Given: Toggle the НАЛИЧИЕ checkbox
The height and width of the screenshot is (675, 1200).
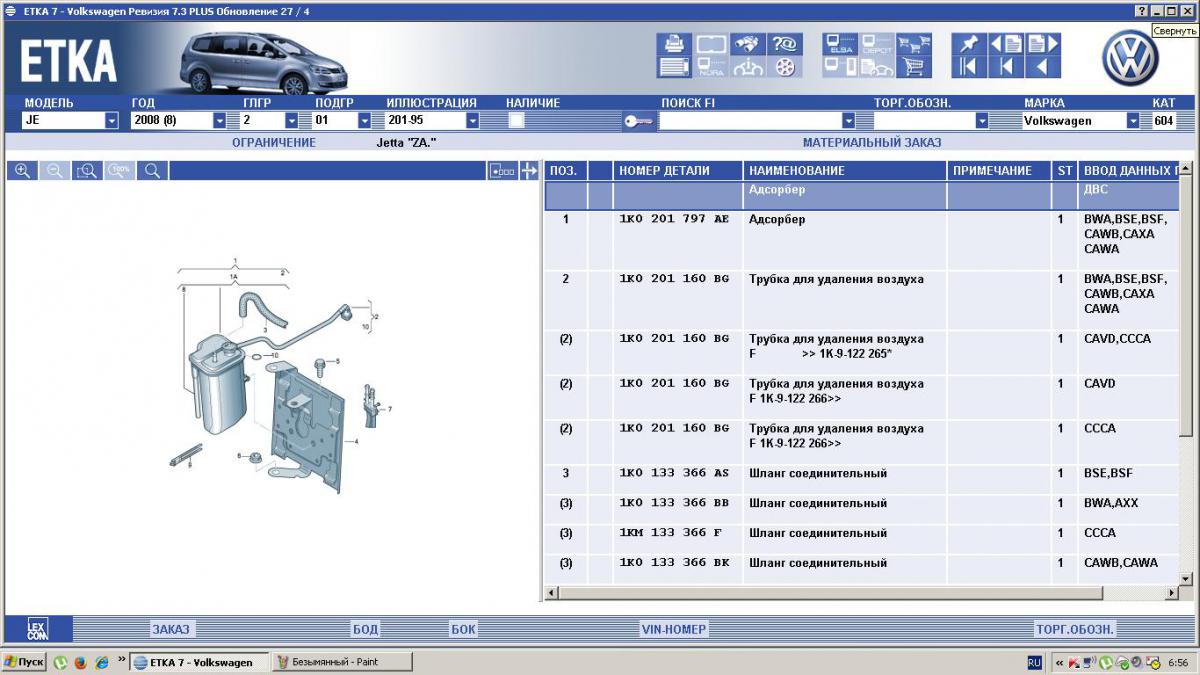Looking at the screenshot, I should click(x=517, y=120).
